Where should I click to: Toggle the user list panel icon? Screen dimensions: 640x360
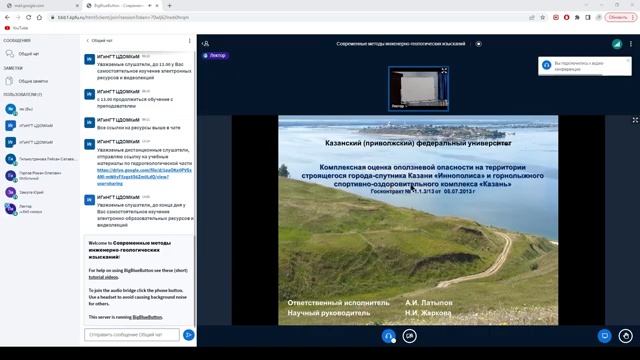click(x=206, y=44)
